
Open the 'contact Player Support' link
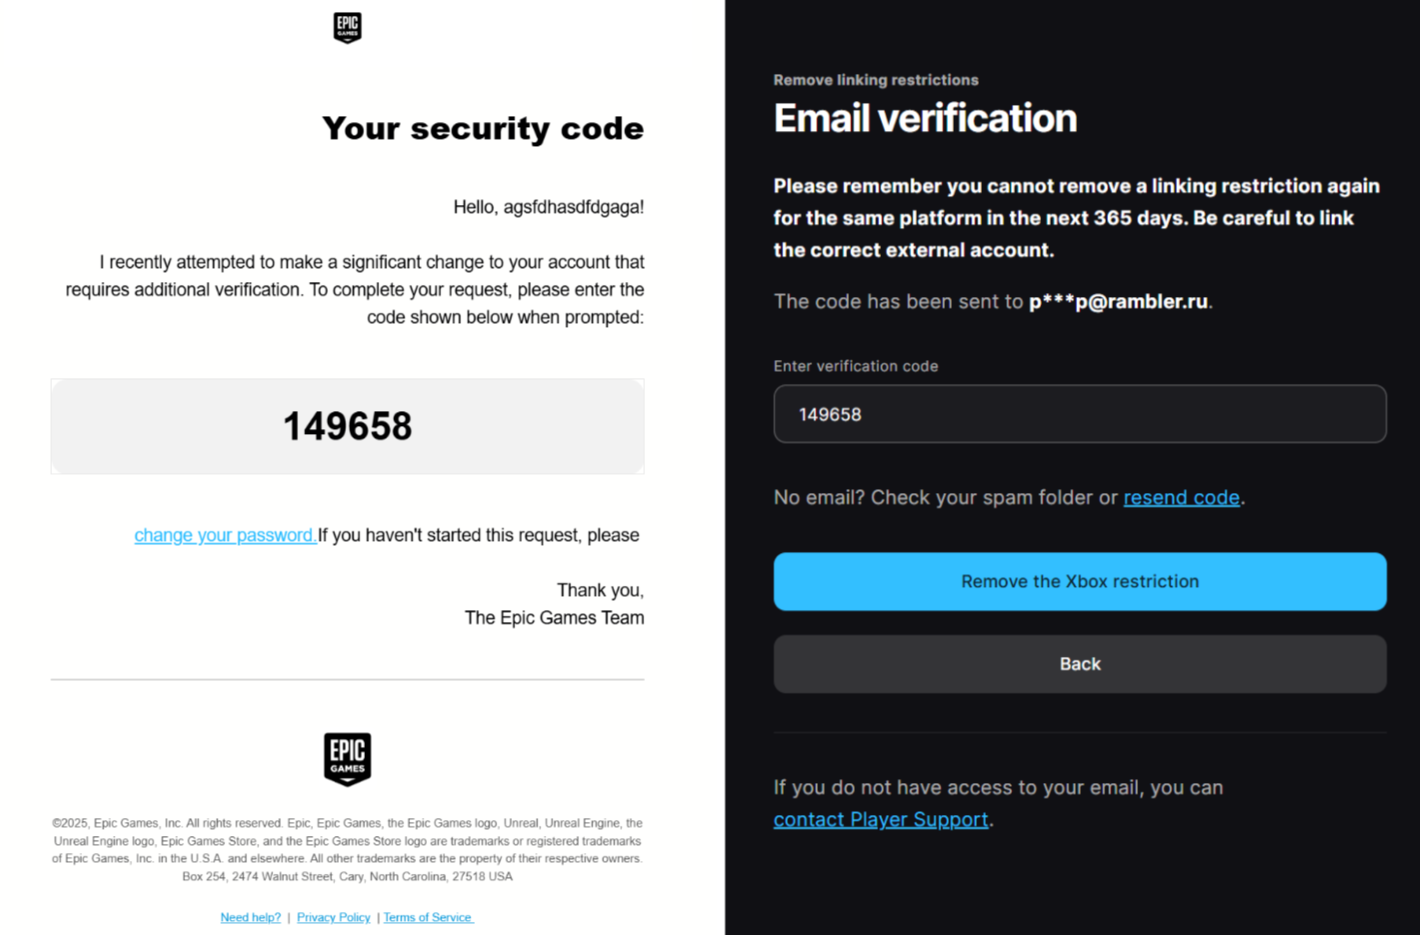pos(880,819)
